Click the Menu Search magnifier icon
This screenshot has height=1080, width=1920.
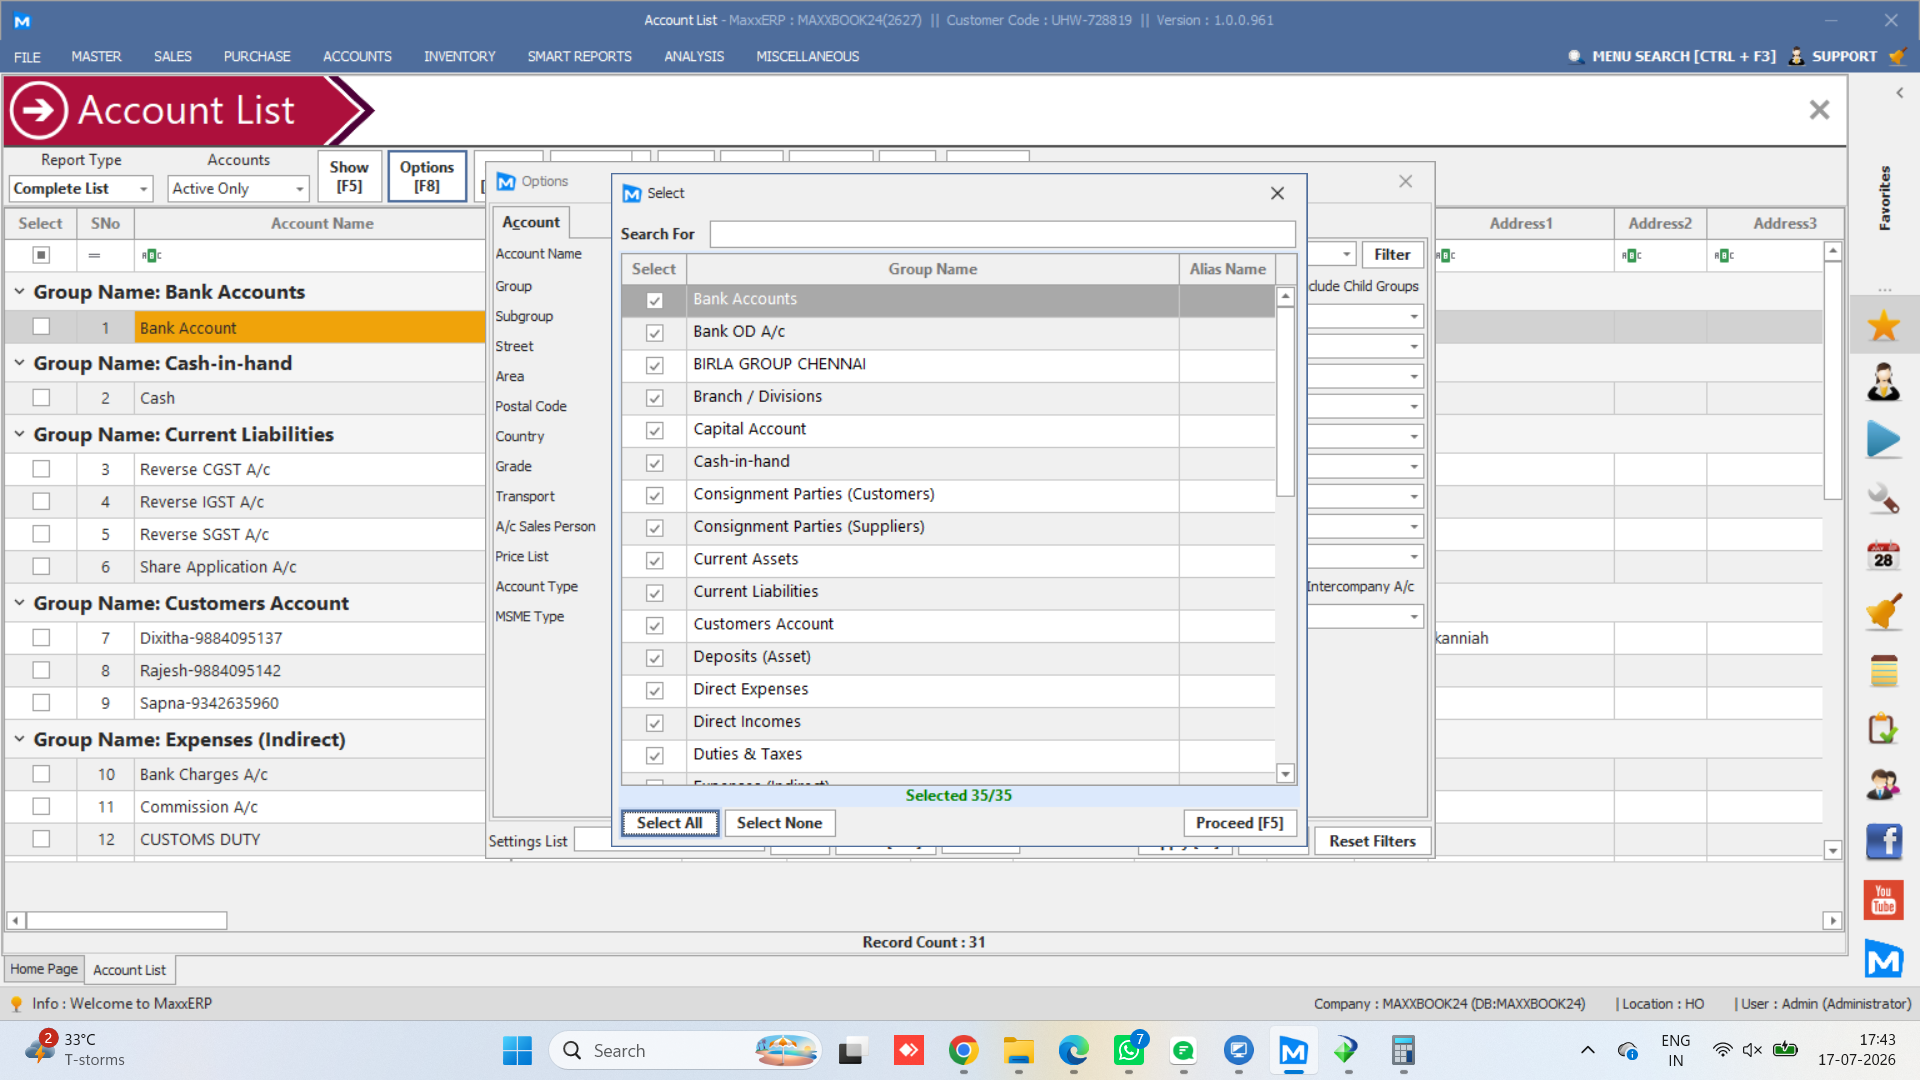click(1575, 56)
